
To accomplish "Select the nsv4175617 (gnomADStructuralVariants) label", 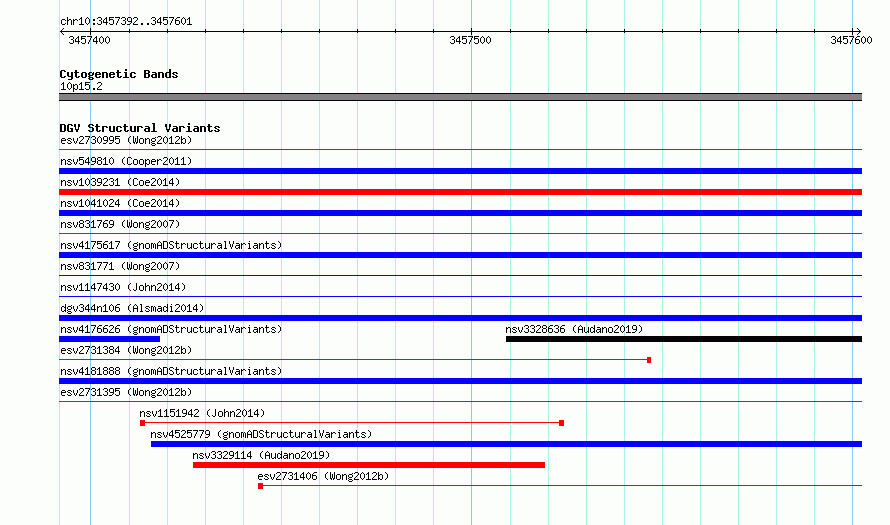I will click(171, 245).
